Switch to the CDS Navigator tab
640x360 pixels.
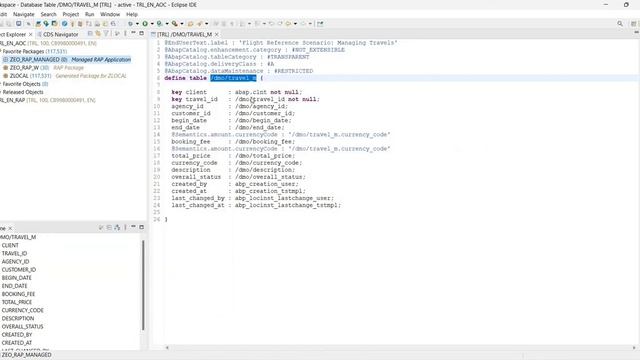pyautogui.click(x=58, y=34)
